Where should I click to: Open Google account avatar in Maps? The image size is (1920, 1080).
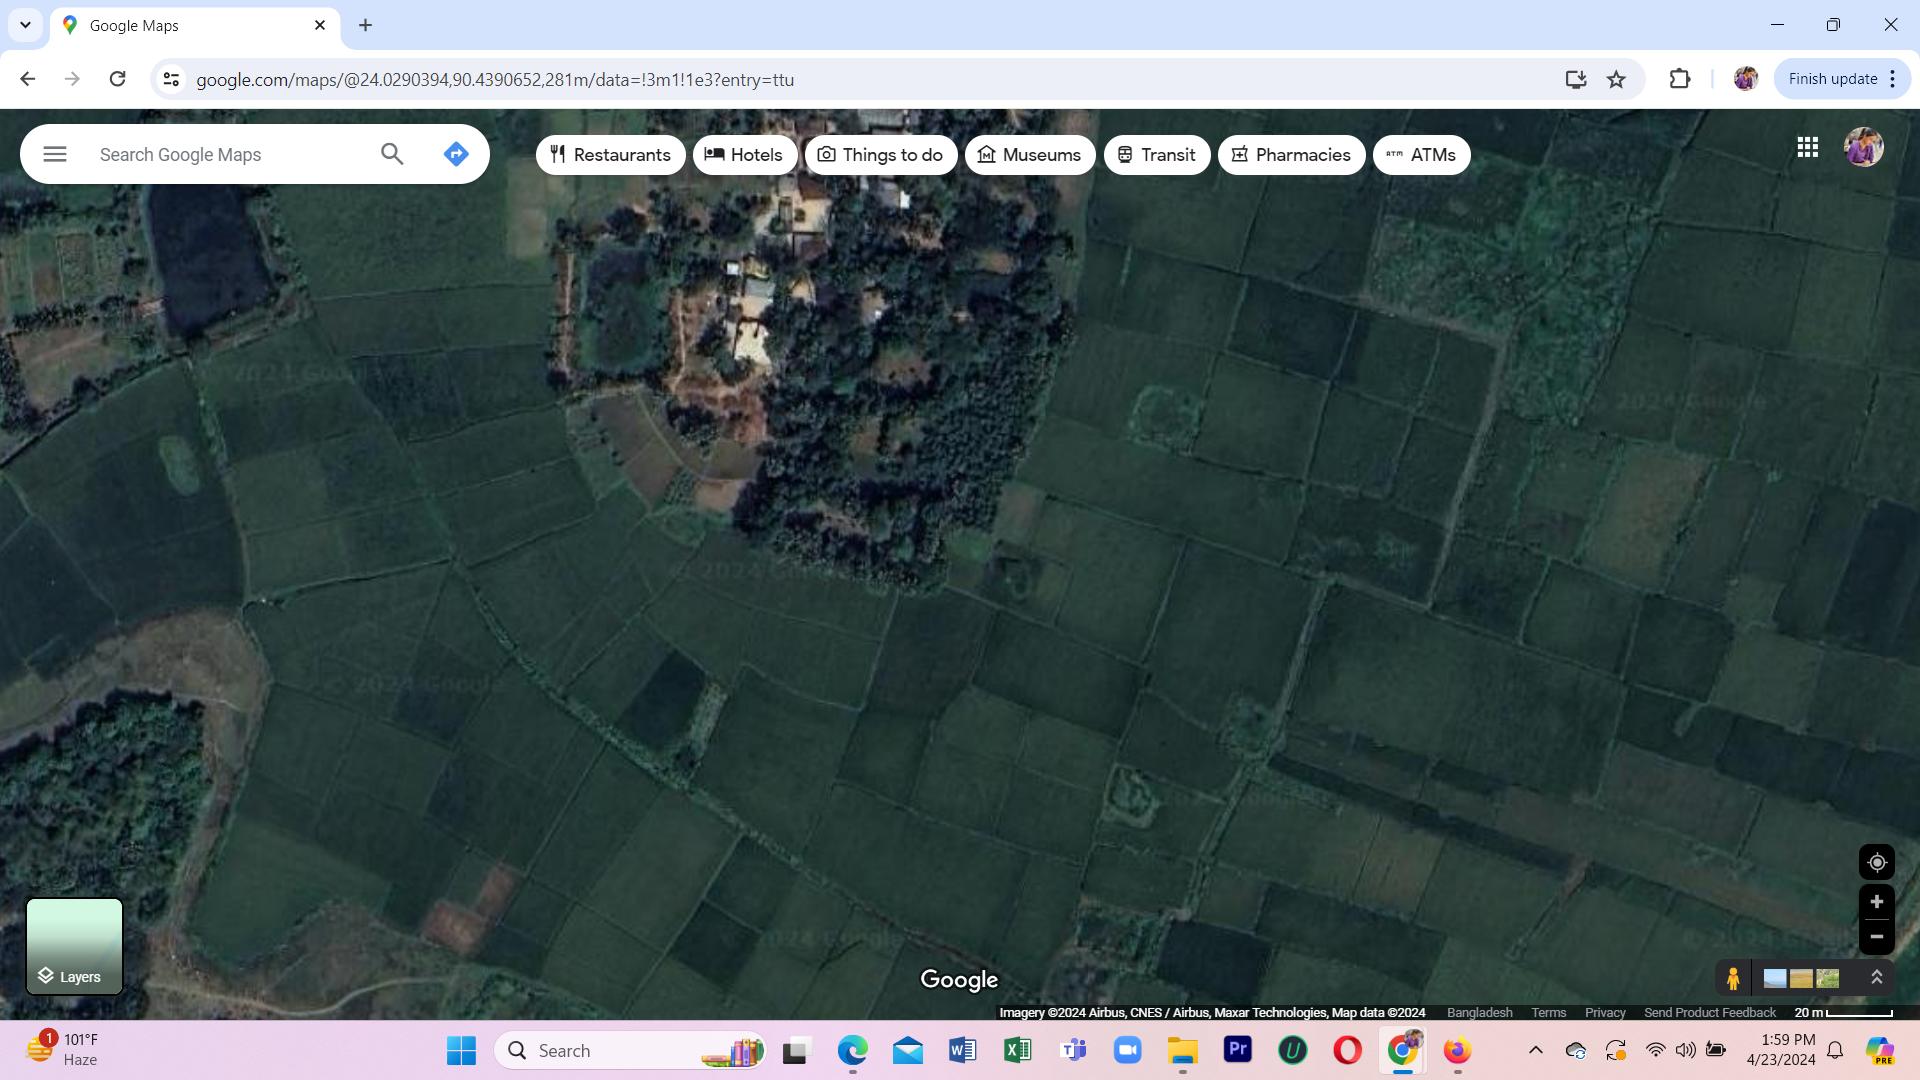[1864, 147]
